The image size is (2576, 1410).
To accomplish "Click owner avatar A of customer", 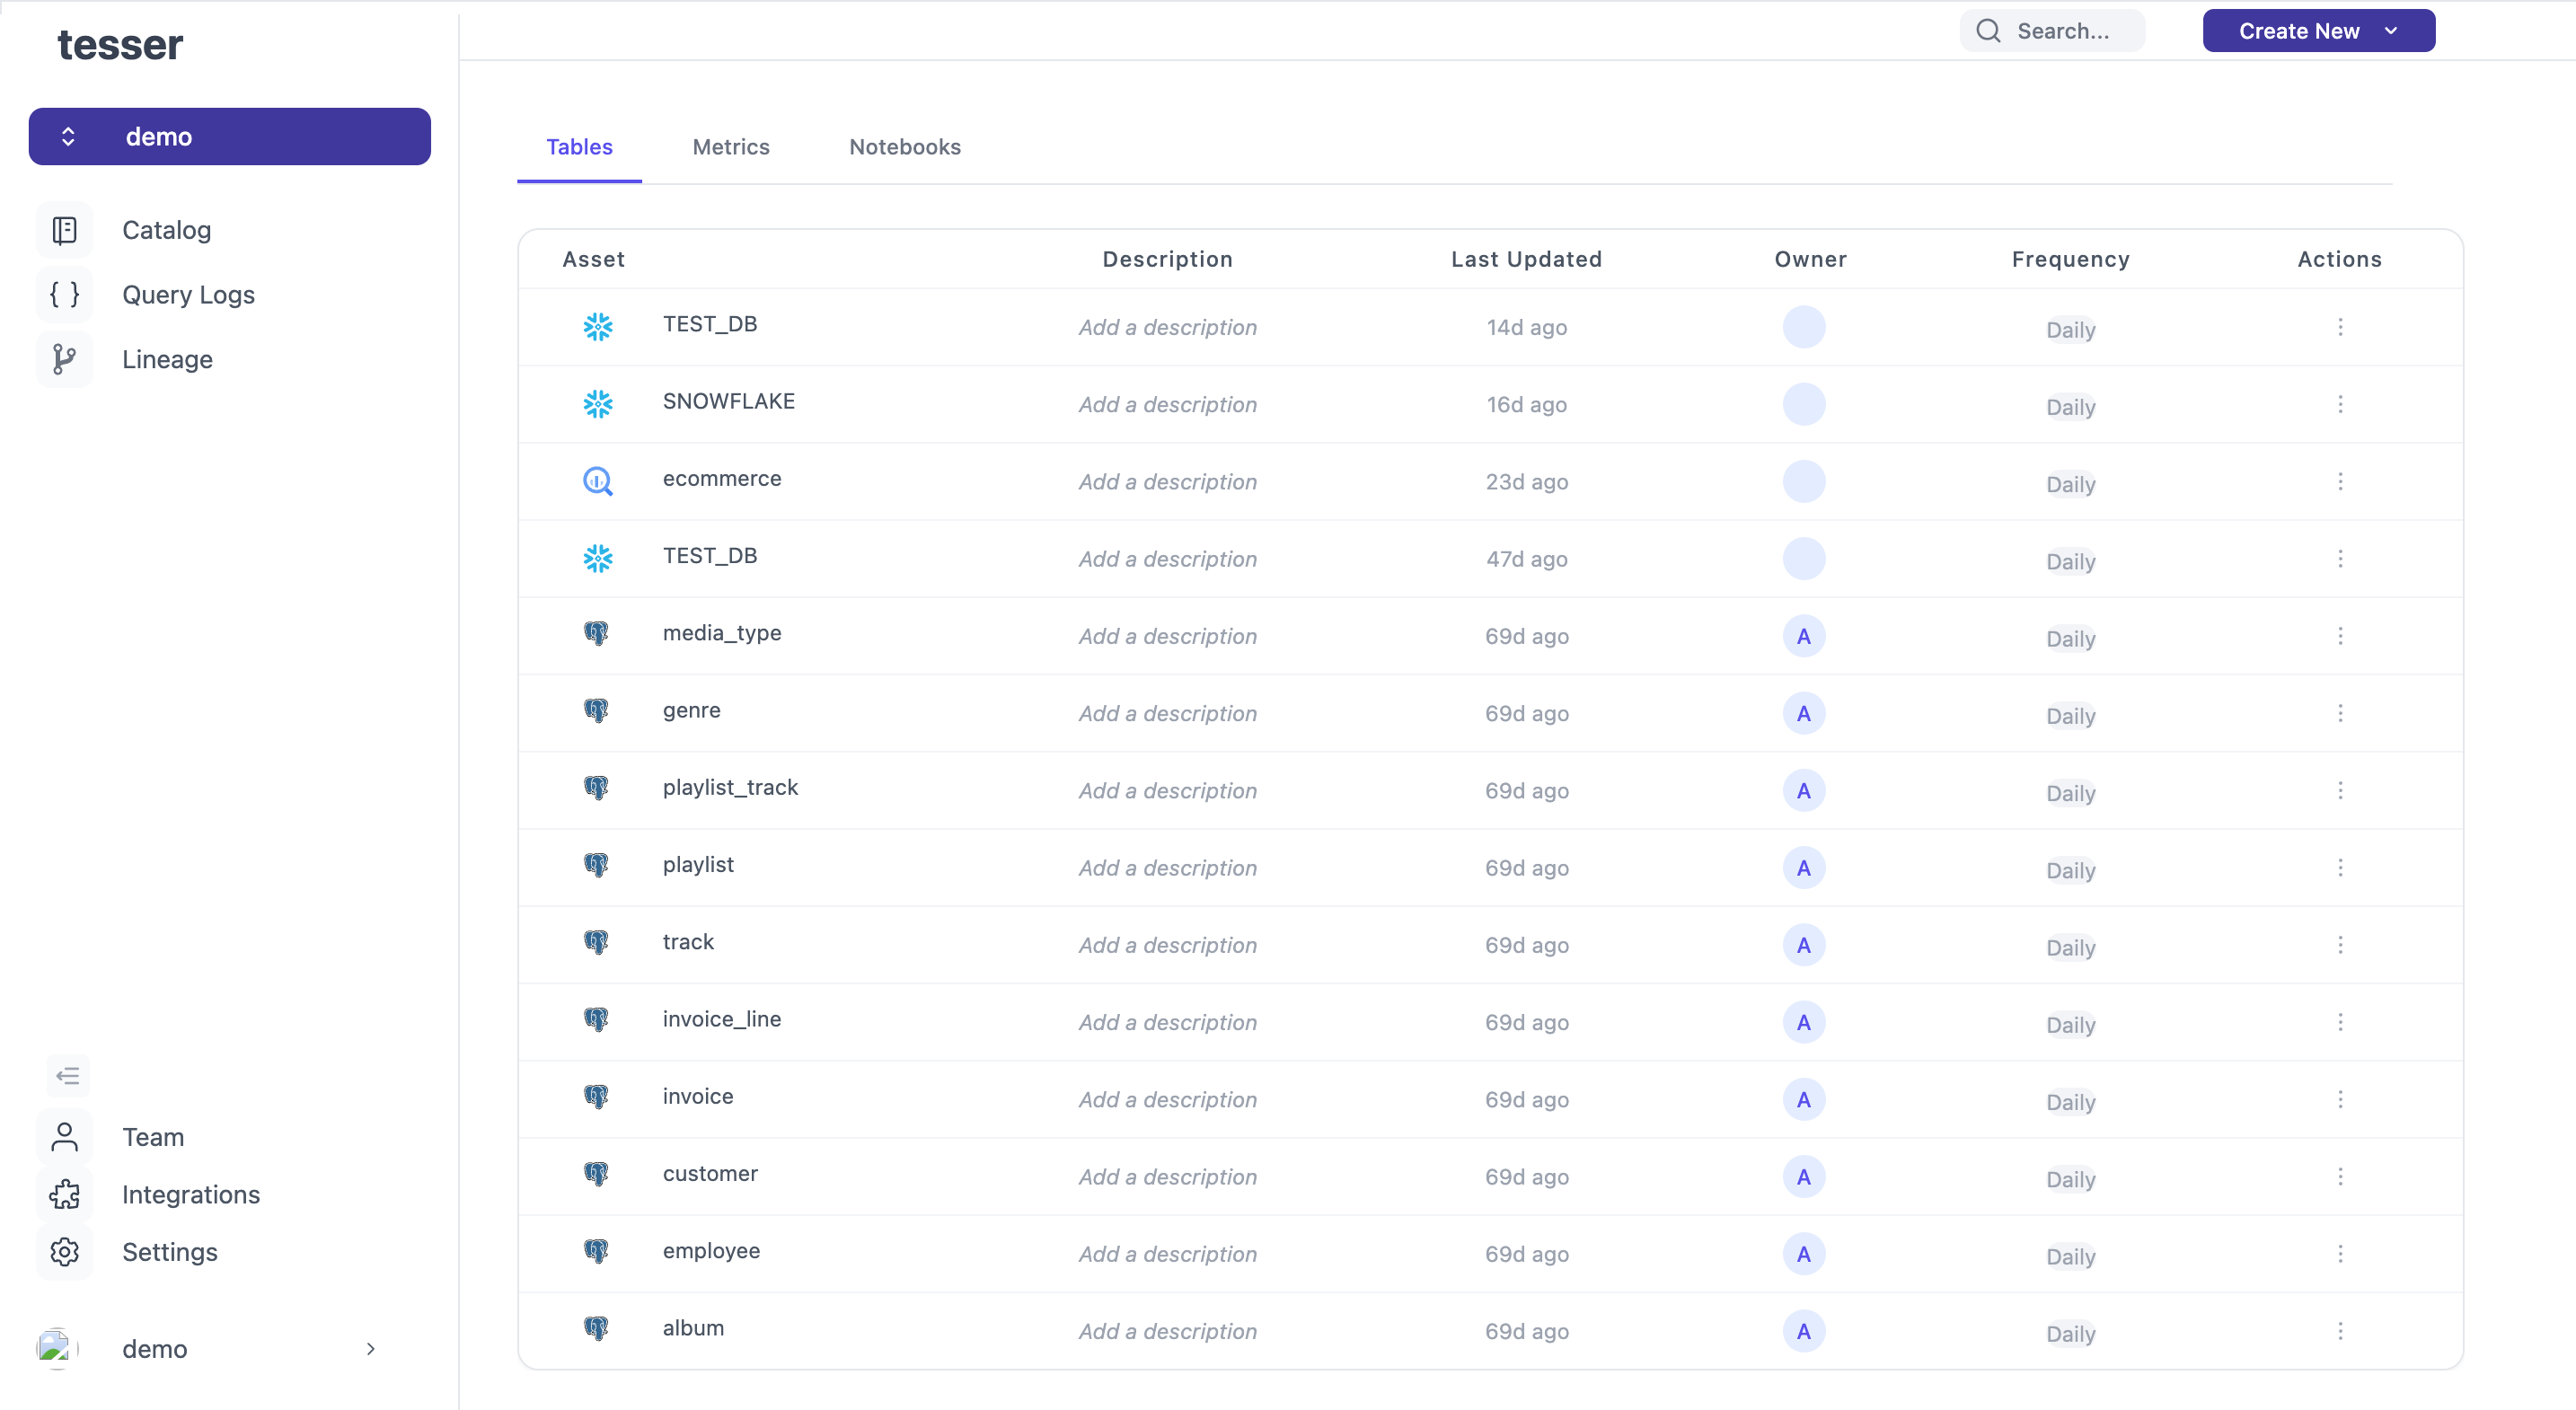I will tap(1803, 1176).
